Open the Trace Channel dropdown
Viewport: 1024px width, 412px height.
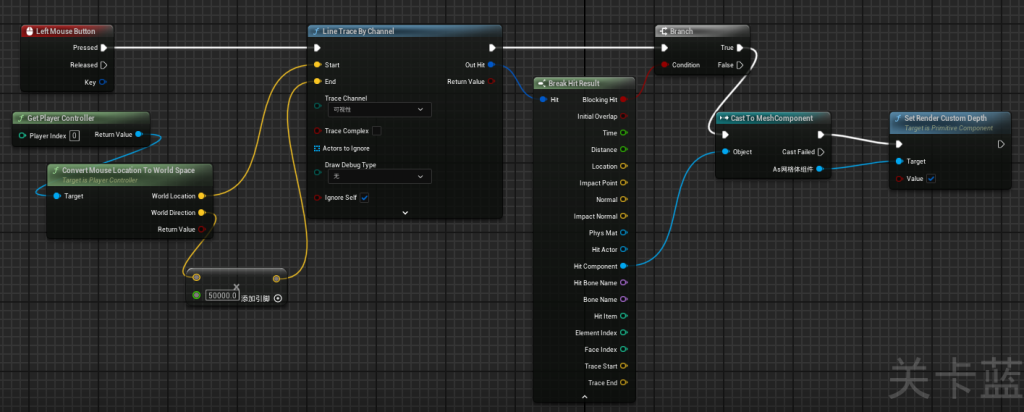tap(380, 109)
